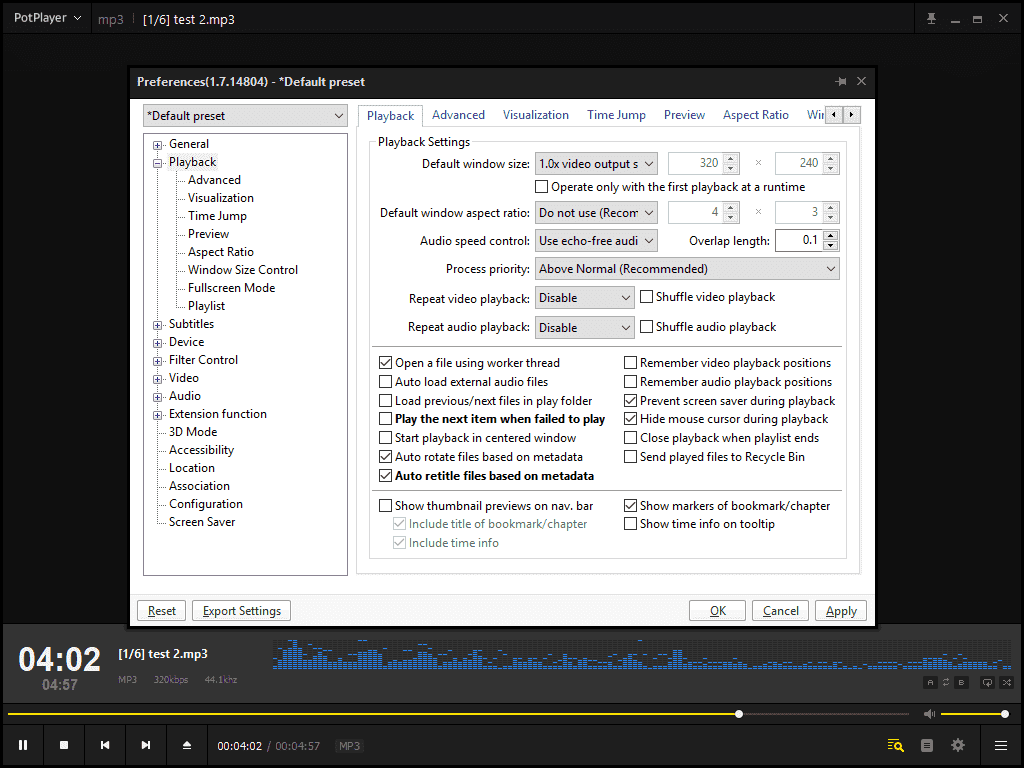Switch to the Preview tab
The height and width of the screenshot is (768, 1024).
pos(684,115)
